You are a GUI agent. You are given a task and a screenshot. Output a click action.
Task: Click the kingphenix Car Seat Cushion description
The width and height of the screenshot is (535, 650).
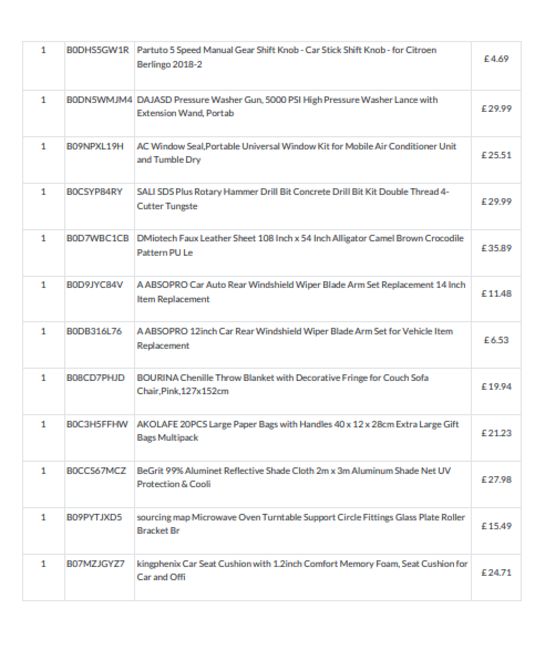302,570
